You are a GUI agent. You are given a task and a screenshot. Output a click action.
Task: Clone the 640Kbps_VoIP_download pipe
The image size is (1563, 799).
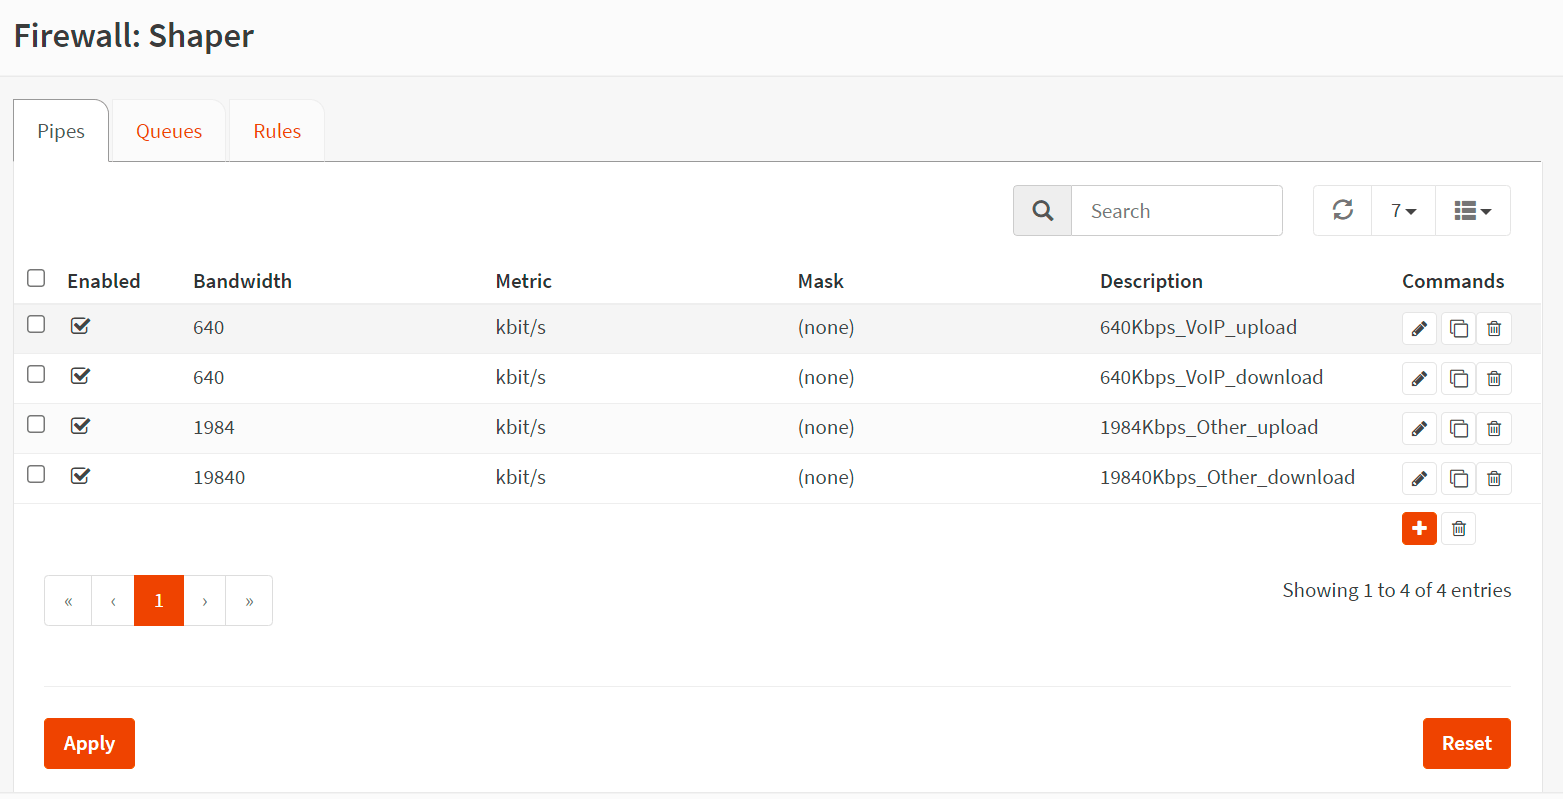pos(1458,378)
